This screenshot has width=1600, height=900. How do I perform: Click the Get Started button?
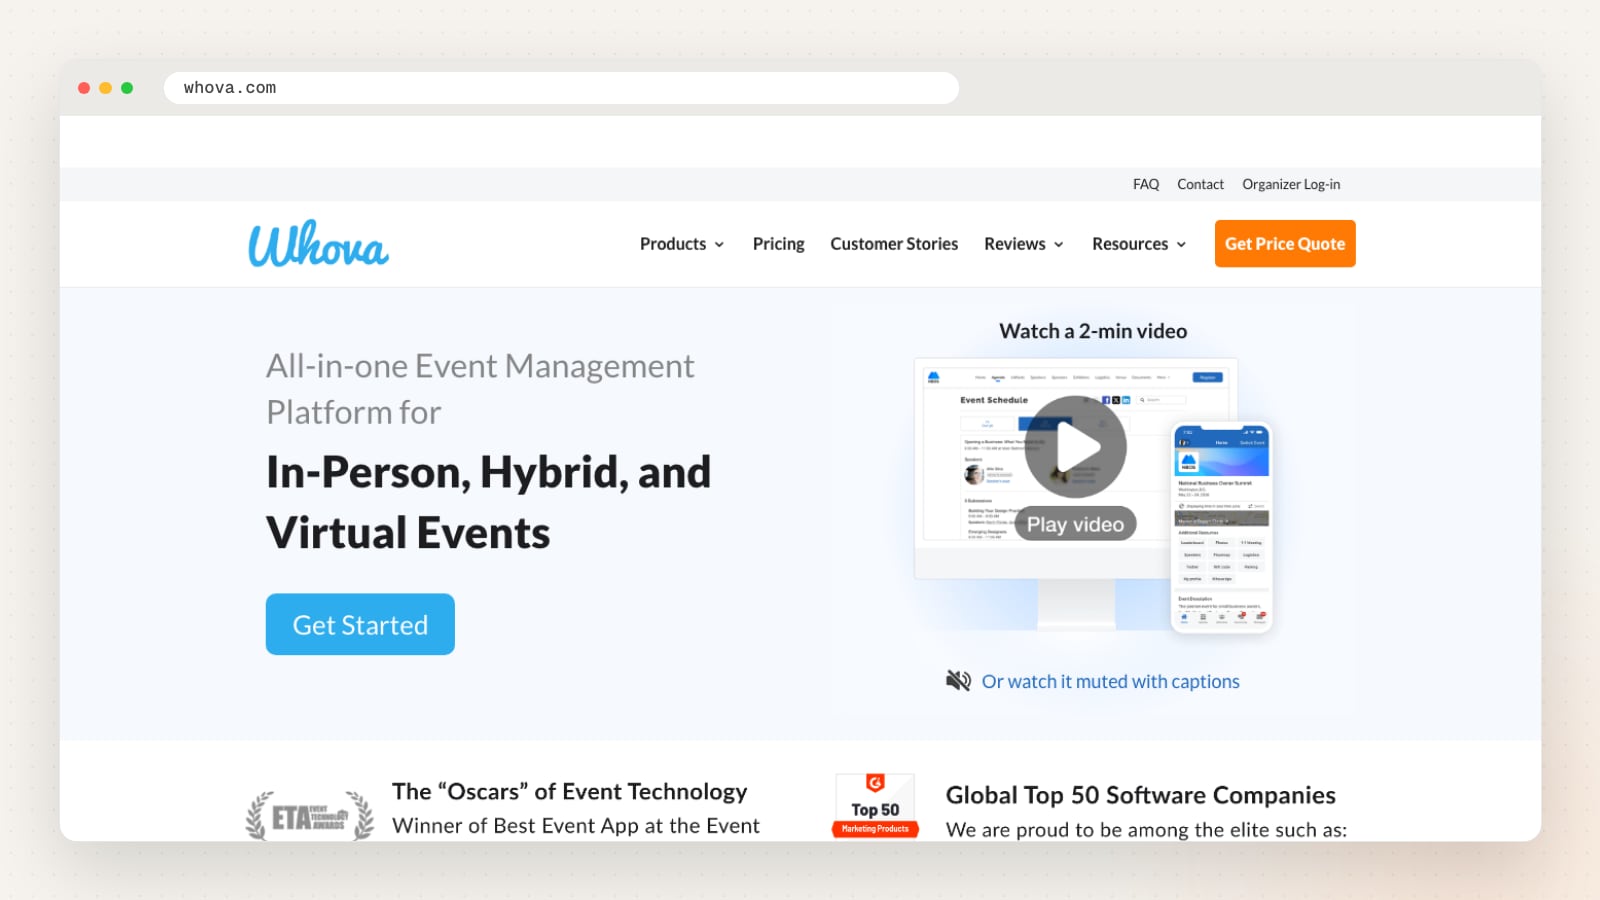pyautogui.click(x=360, y=624)
